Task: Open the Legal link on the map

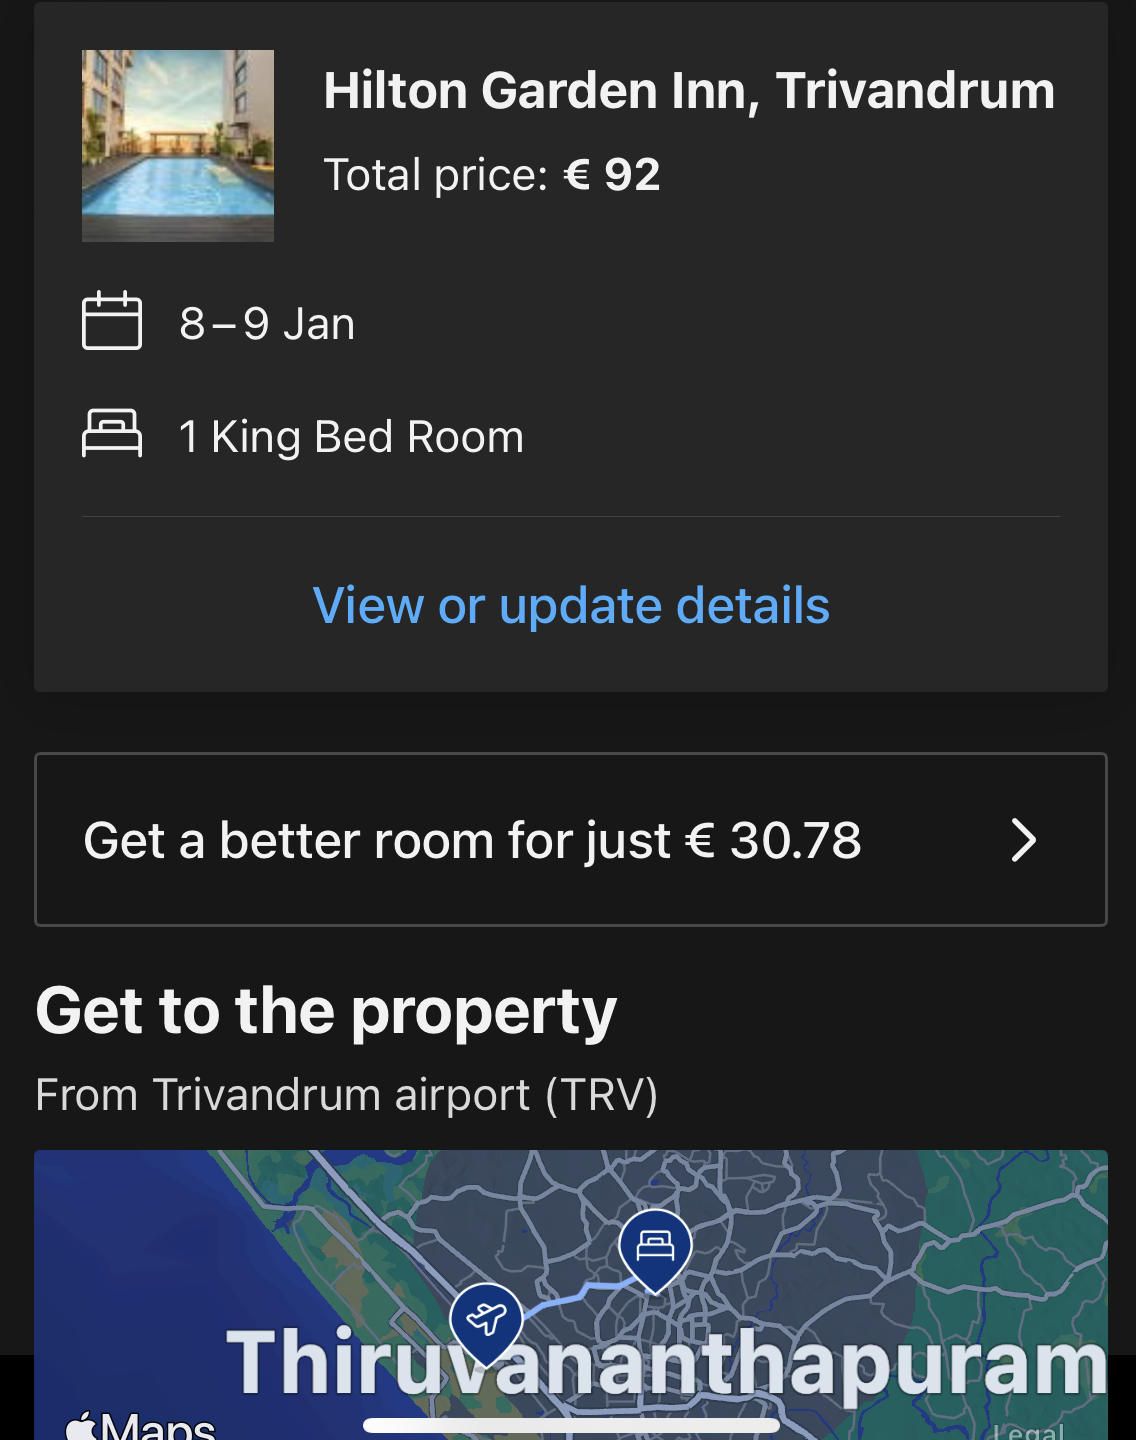Action: (x=1028, y=1430)
